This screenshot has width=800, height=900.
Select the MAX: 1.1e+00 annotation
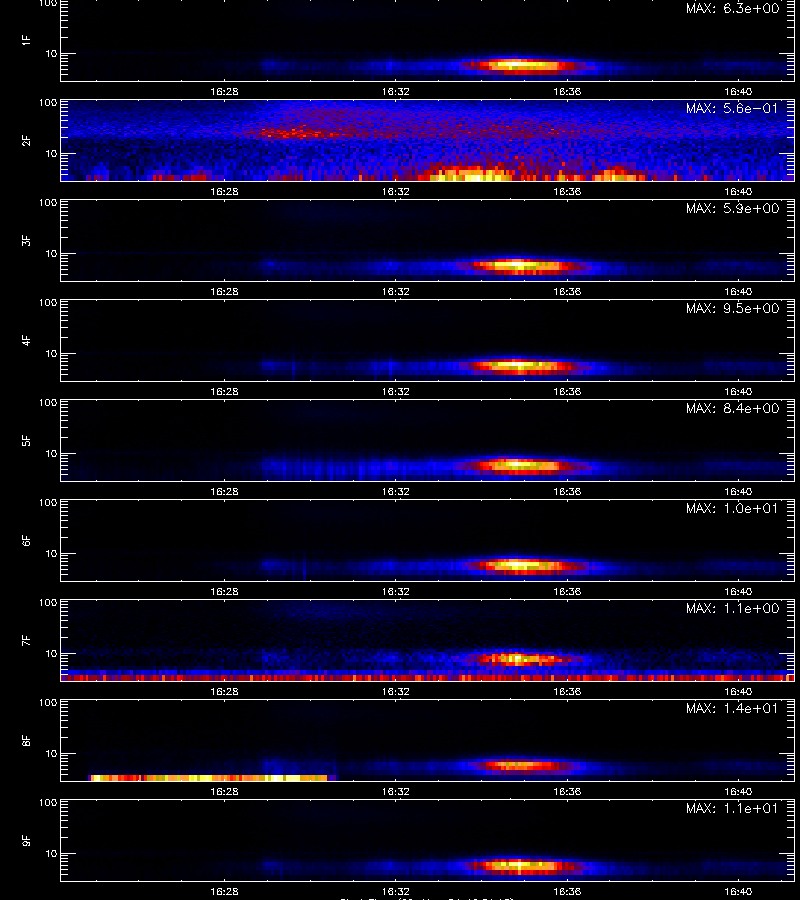(x=733, y=608)
